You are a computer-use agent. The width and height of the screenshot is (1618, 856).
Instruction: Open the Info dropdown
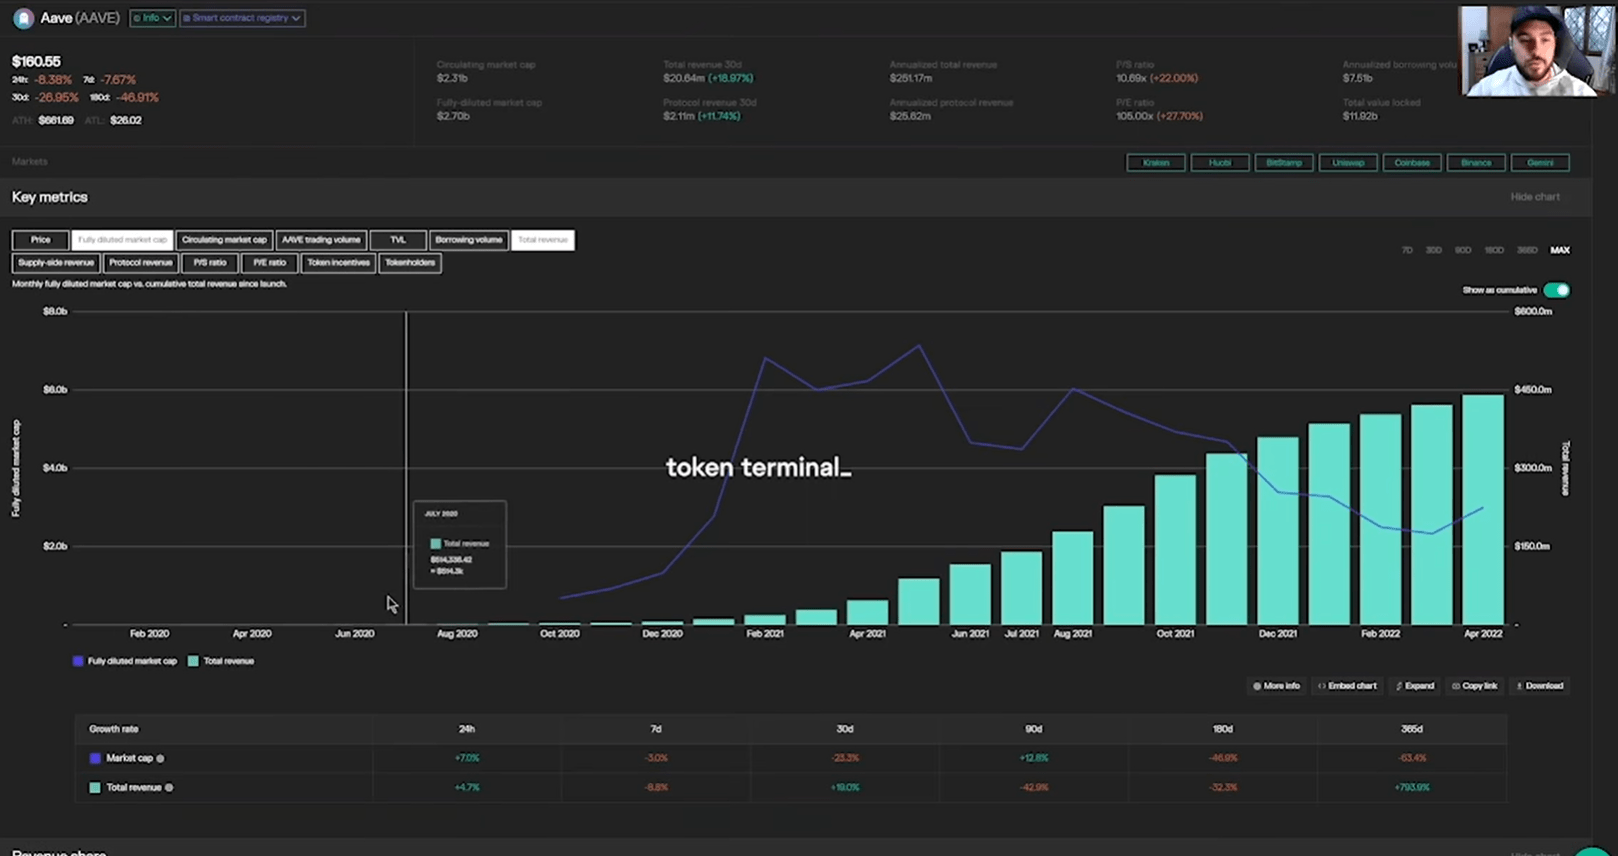point(153,18)
